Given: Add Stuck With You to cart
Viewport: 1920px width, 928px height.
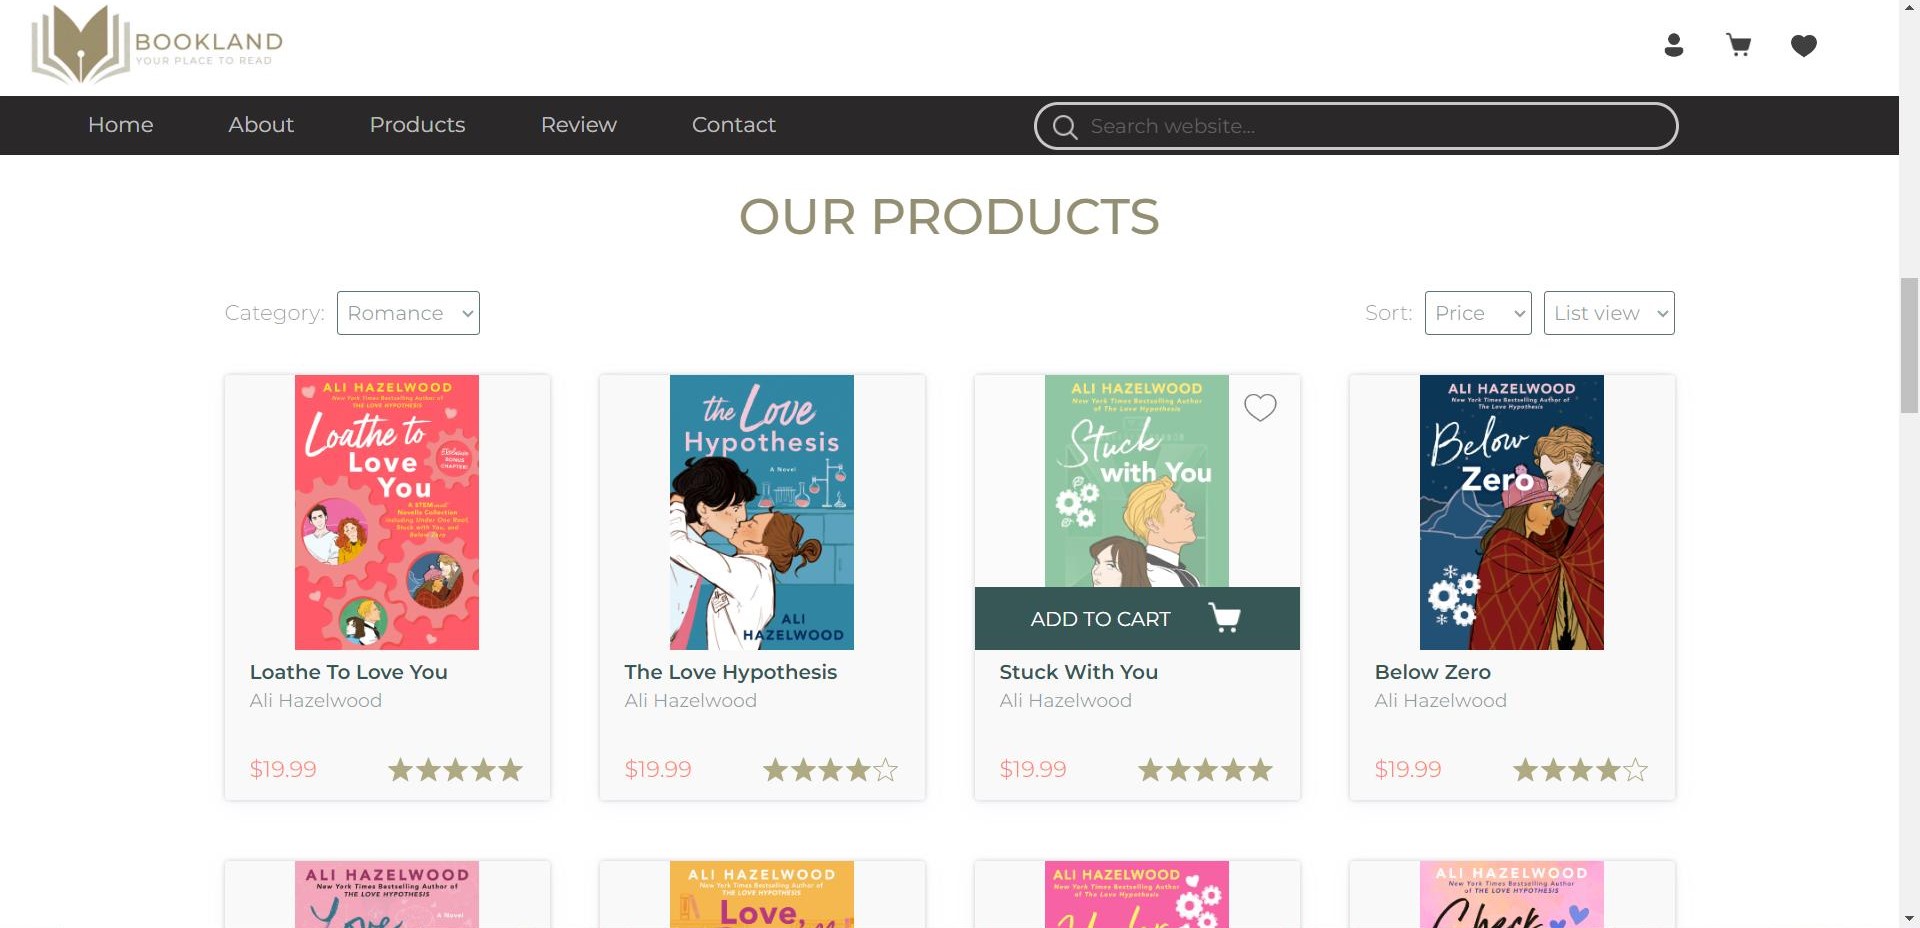Looking at the screenshot, I should [x=1137, y=618].
